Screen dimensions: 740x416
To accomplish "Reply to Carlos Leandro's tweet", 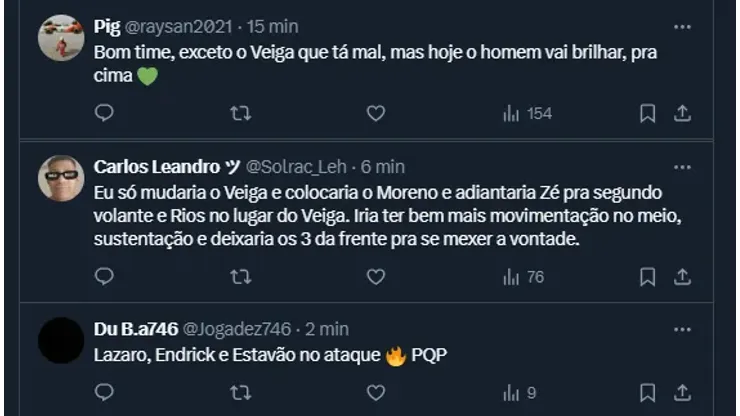I will tap(105, 277).
